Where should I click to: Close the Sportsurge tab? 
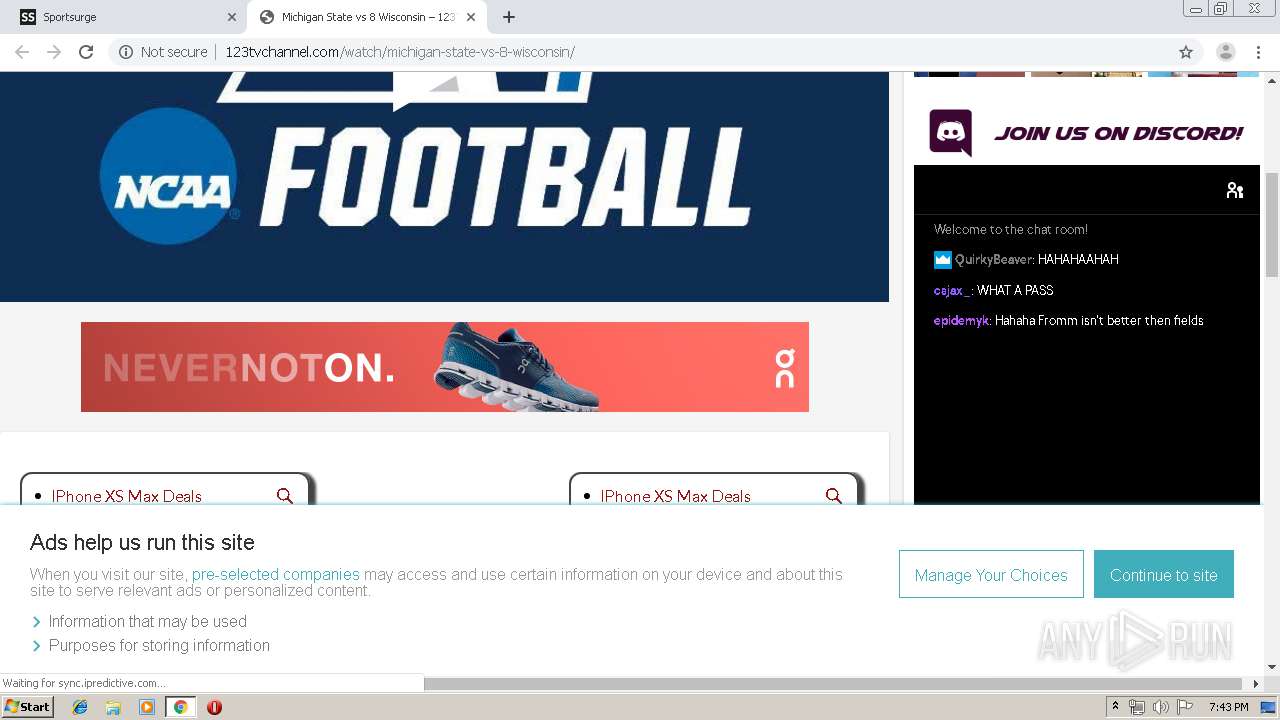click(232, 17)
